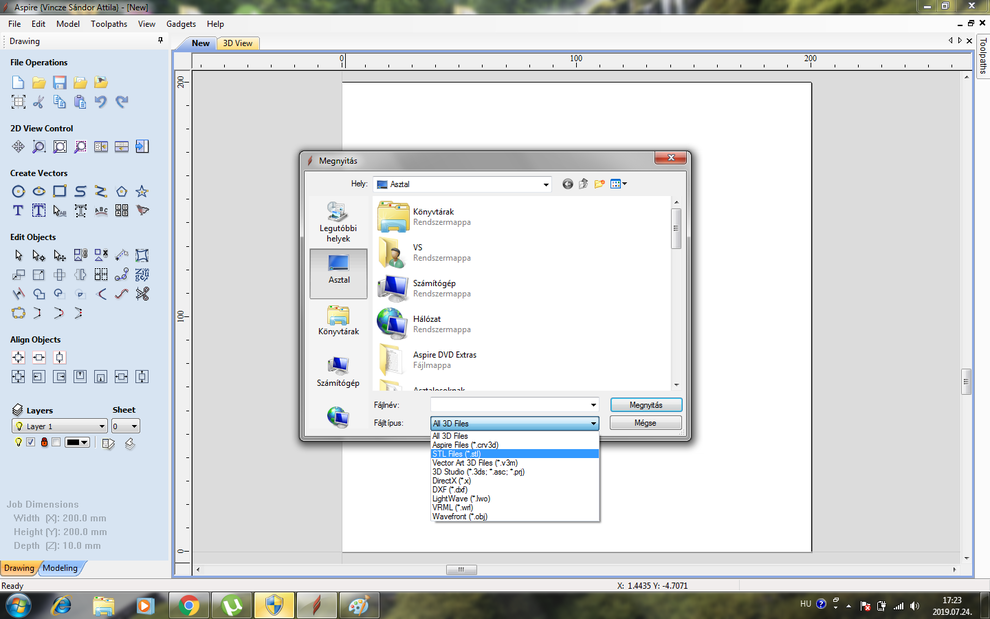
Task: Click the lock icon under Layer 1
Action: click(x=44, y=442)
